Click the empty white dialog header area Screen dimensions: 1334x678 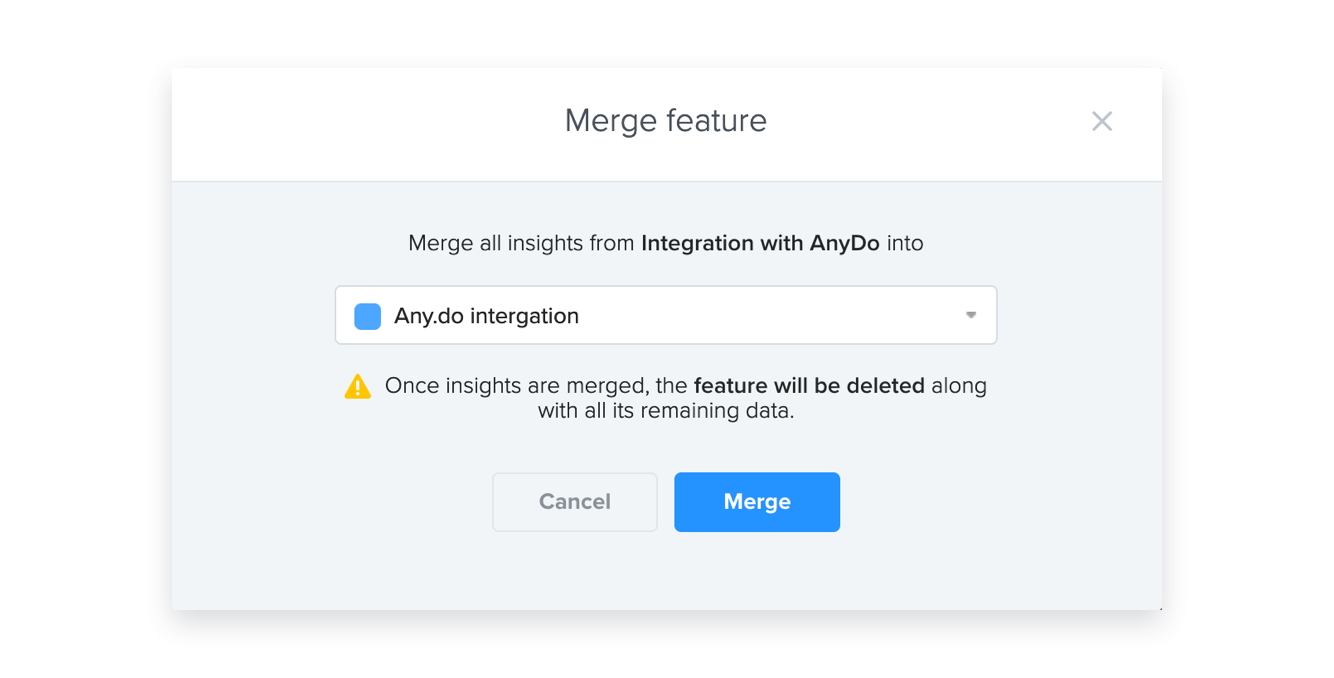pos(350,124)
